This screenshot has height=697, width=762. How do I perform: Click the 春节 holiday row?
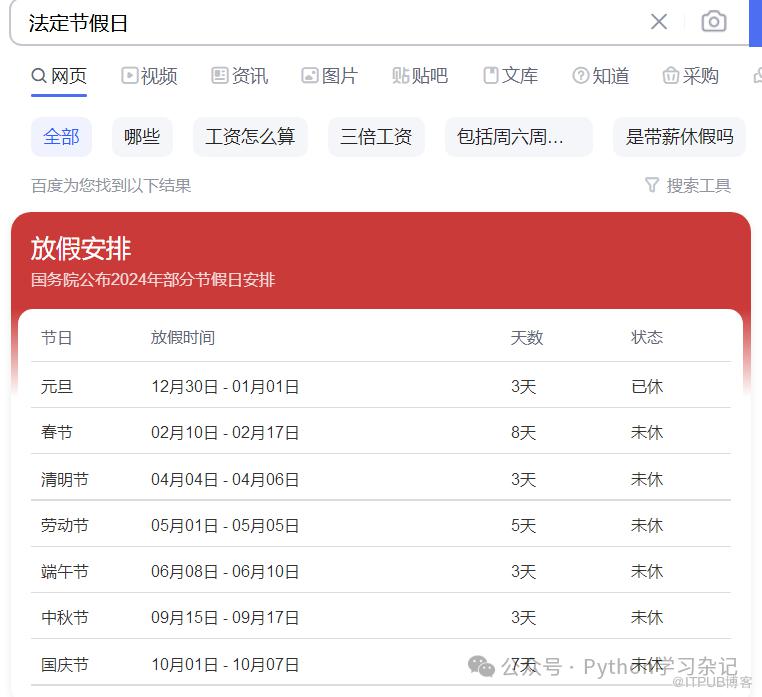380,433
